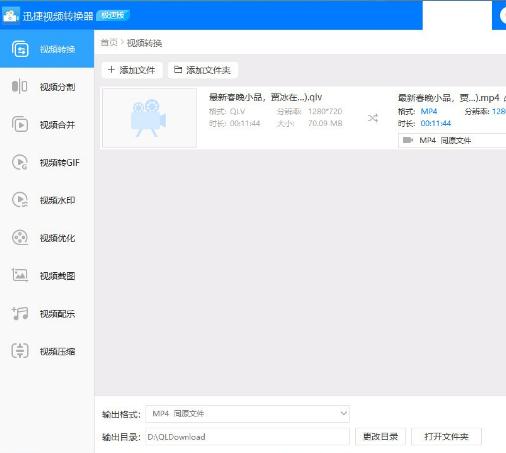The image size is (506, 453).
Task: Open the 视频水印 menu label
Action: coord(57,200)
